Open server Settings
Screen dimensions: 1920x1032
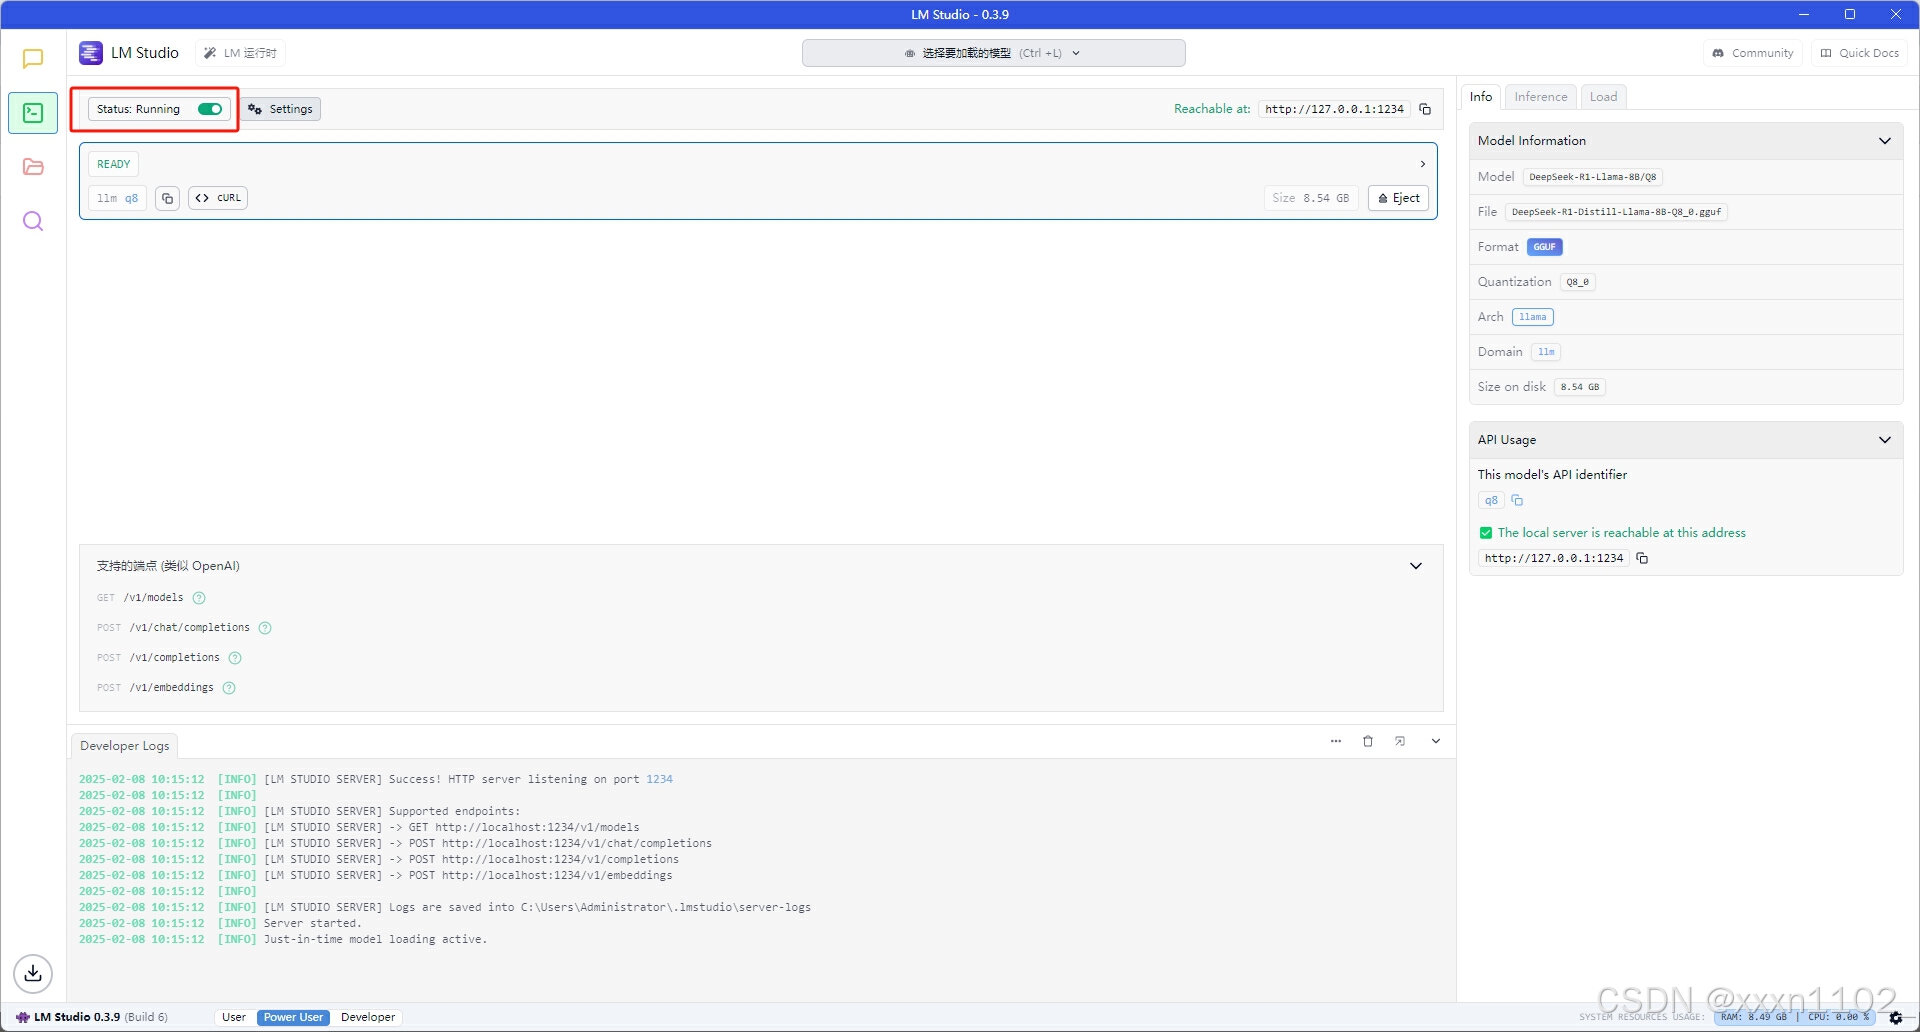tap(281, 109)
